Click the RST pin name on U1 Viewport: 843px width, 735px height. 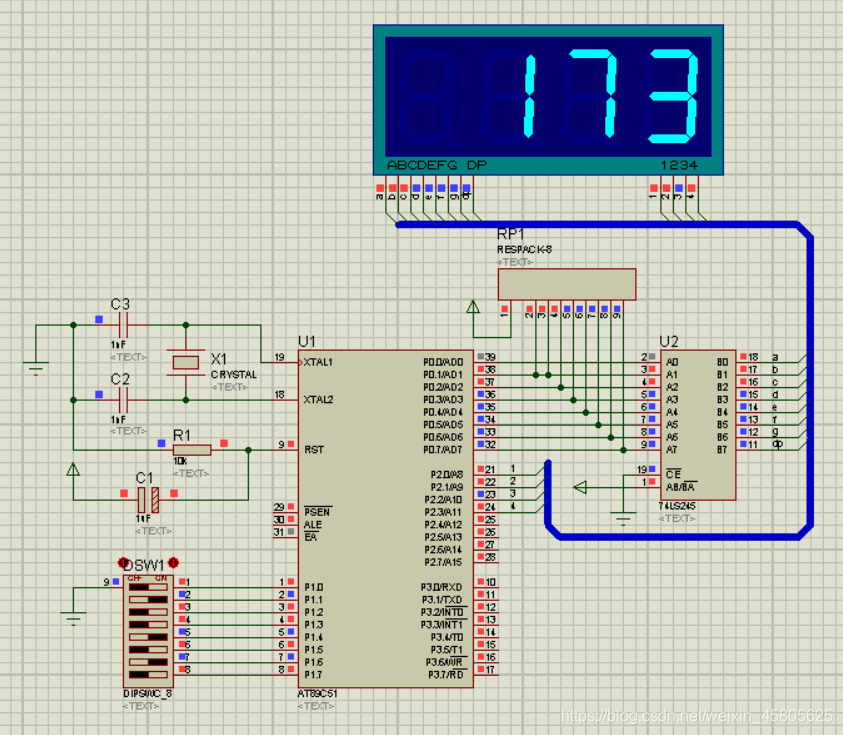point(314,449)
